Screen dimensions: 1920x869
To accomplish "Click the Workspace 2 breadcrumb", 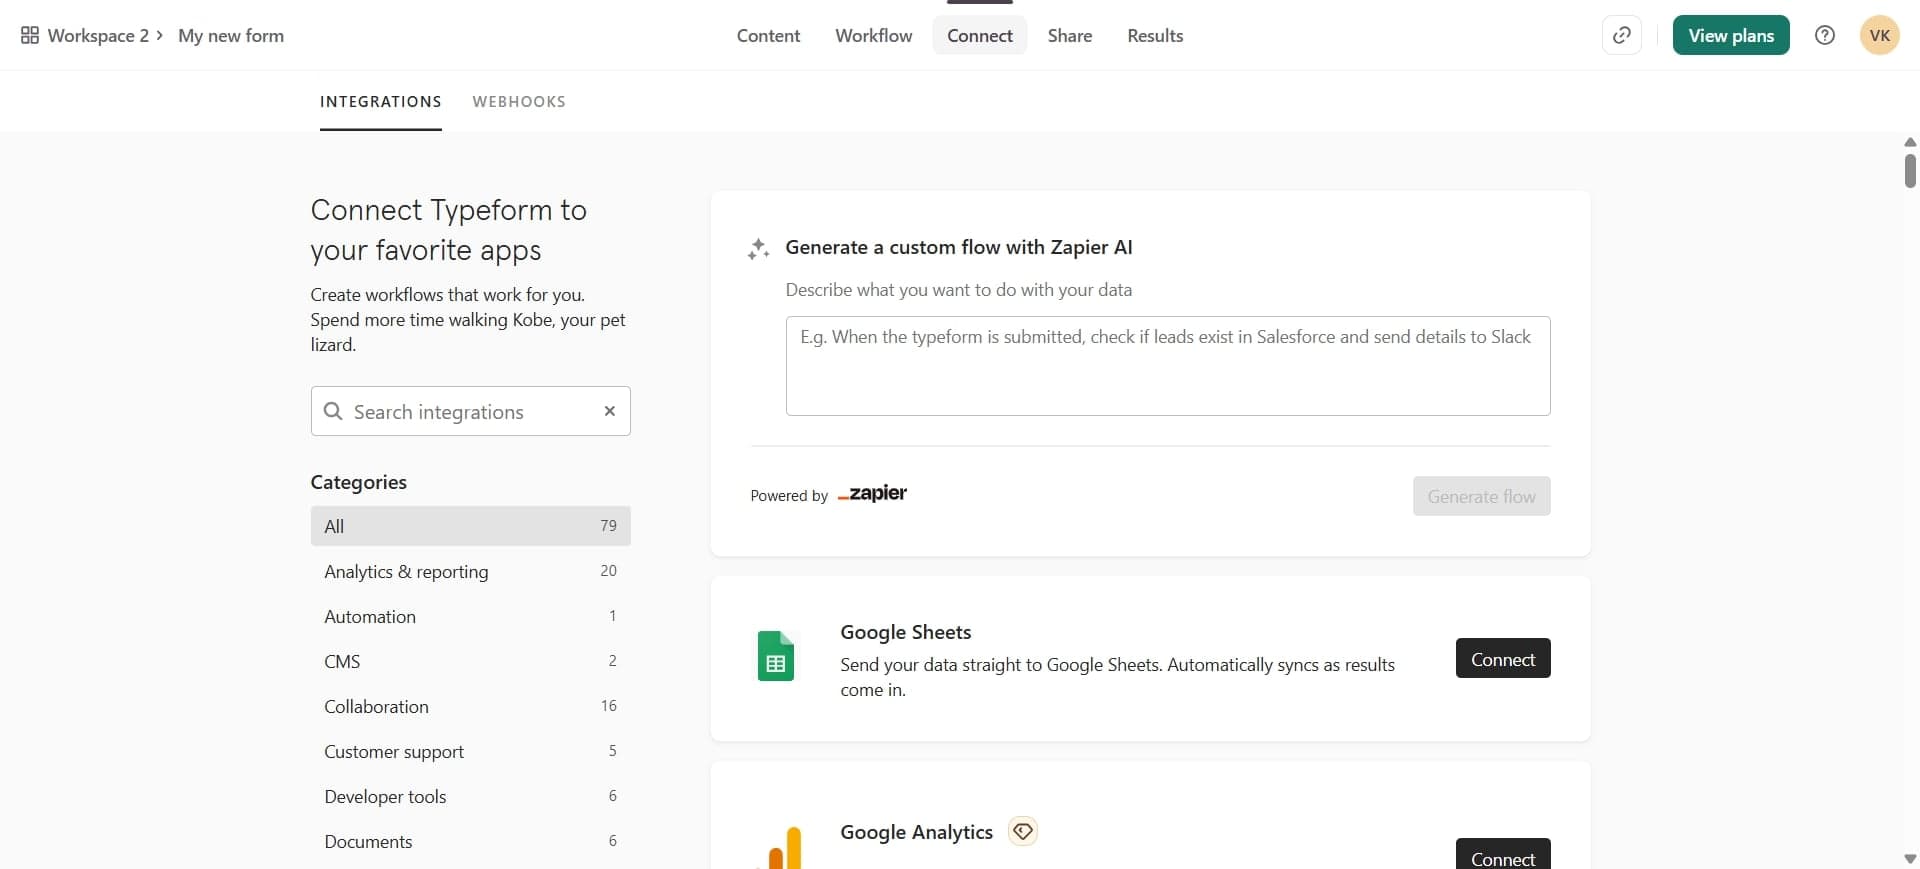I will pyautogui.click(x=98, y=36).
